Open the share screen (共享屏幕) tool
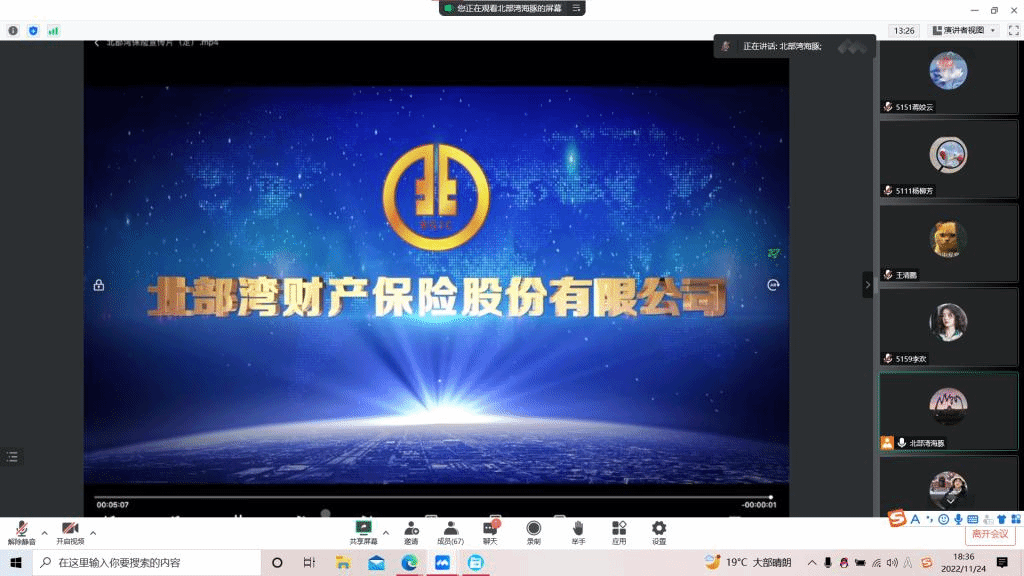 tap(363, 530)
